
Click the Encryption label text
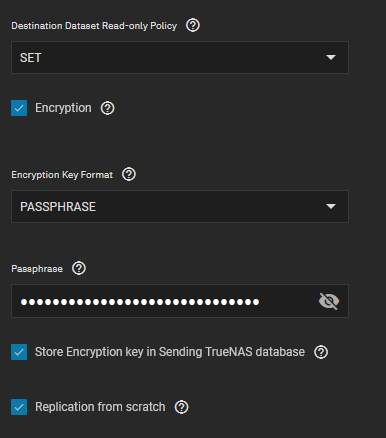pos(63,108)
